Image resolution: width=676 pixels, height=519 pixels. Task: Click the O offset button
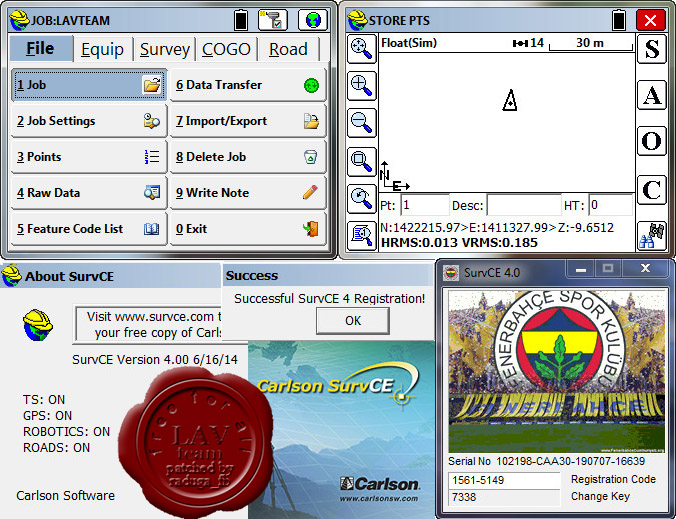click(651, 141)
